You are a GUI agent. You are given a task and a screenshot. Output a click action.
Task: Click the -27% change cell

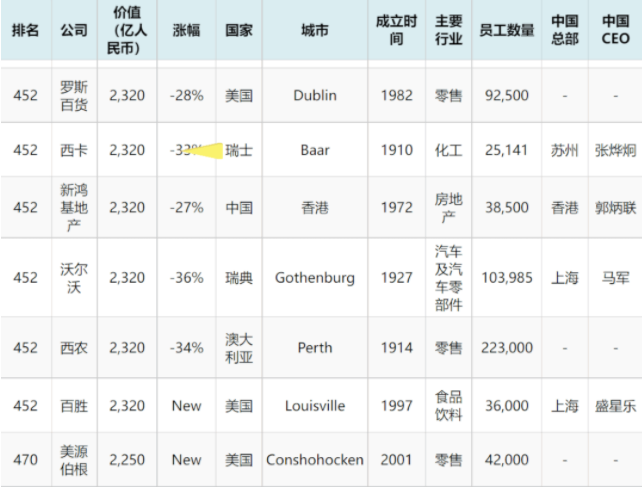(186, 208)
